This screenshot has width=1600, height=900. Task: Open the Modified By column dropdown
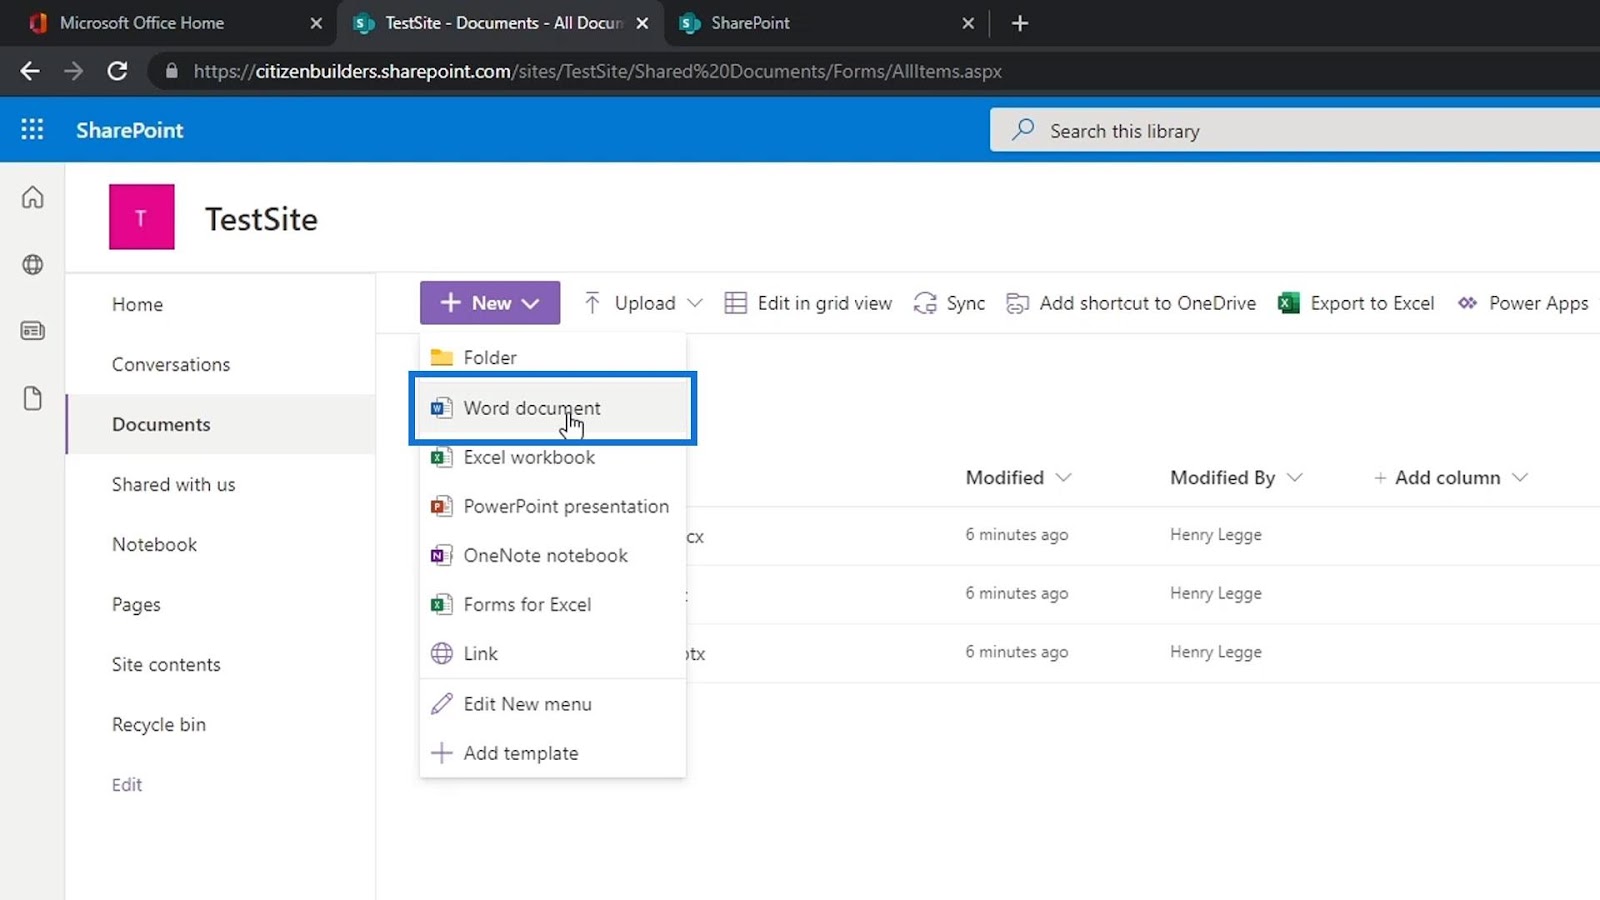(x=1295, y=478)
